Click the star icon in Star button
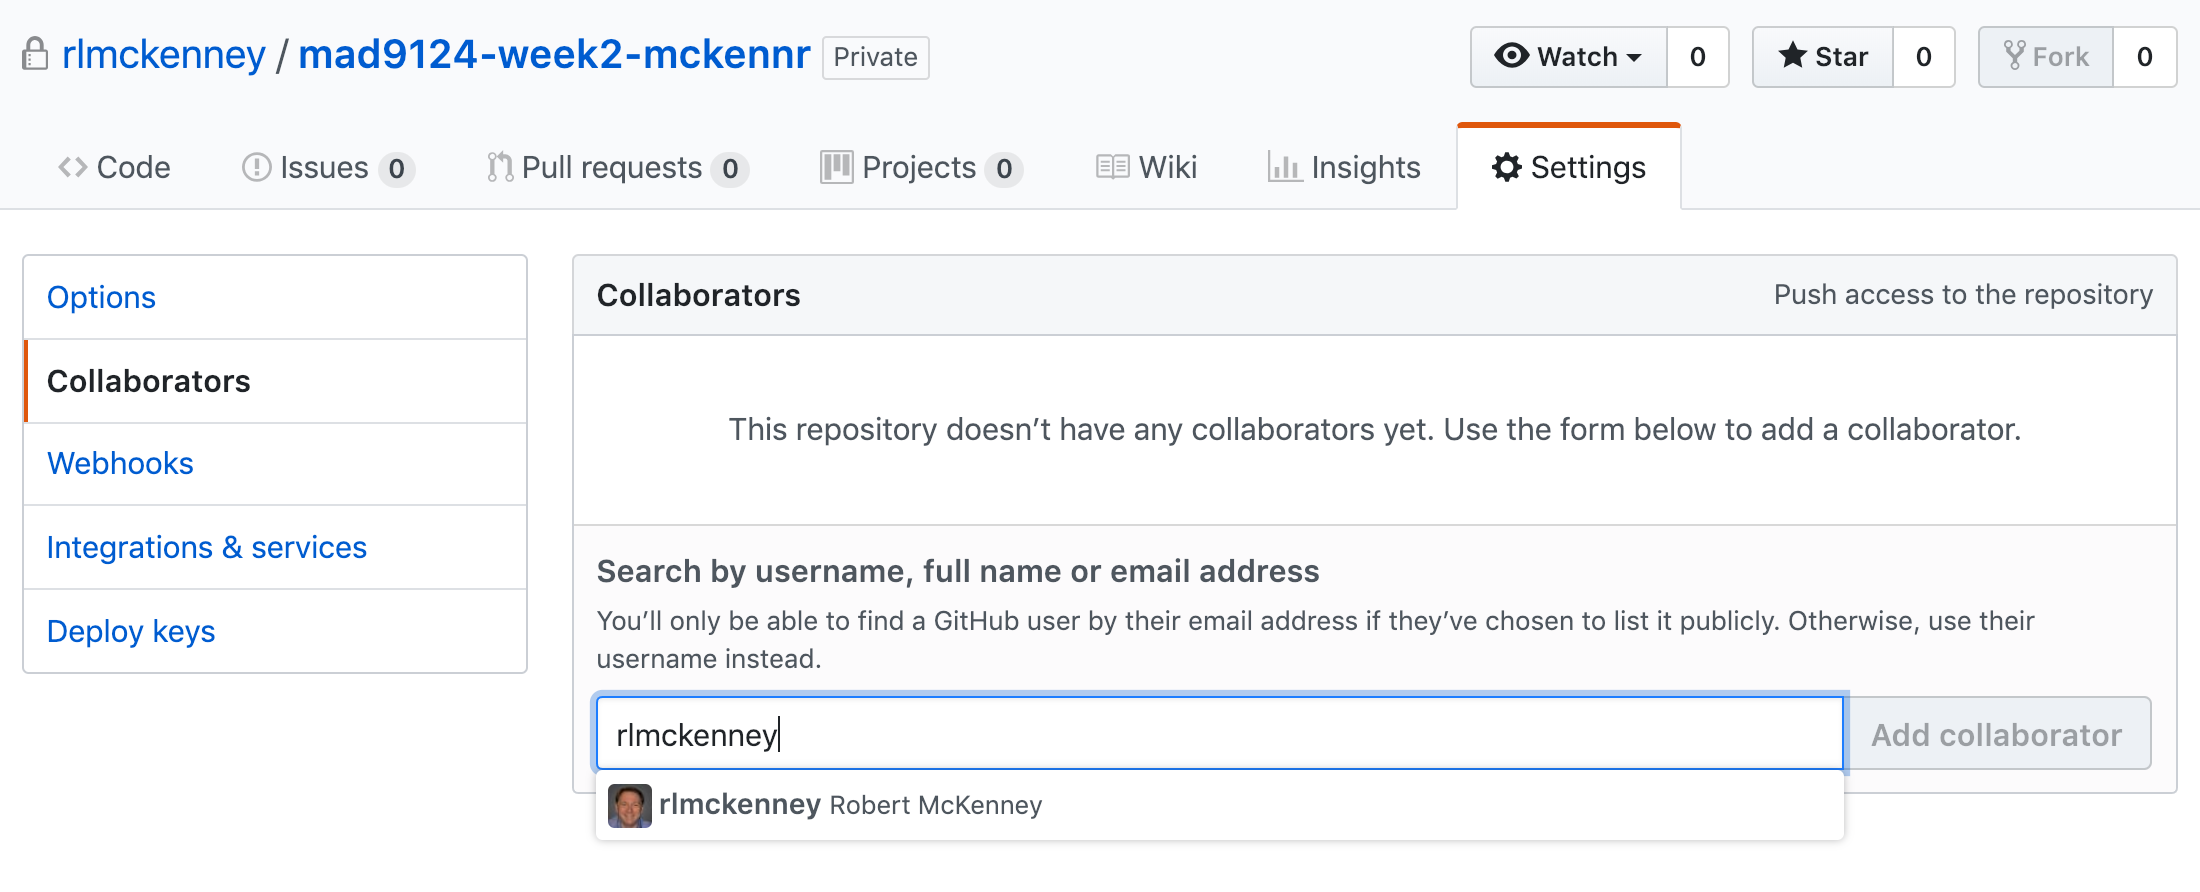Screen dimensions: 2200x892 [x=1792, y=56]
